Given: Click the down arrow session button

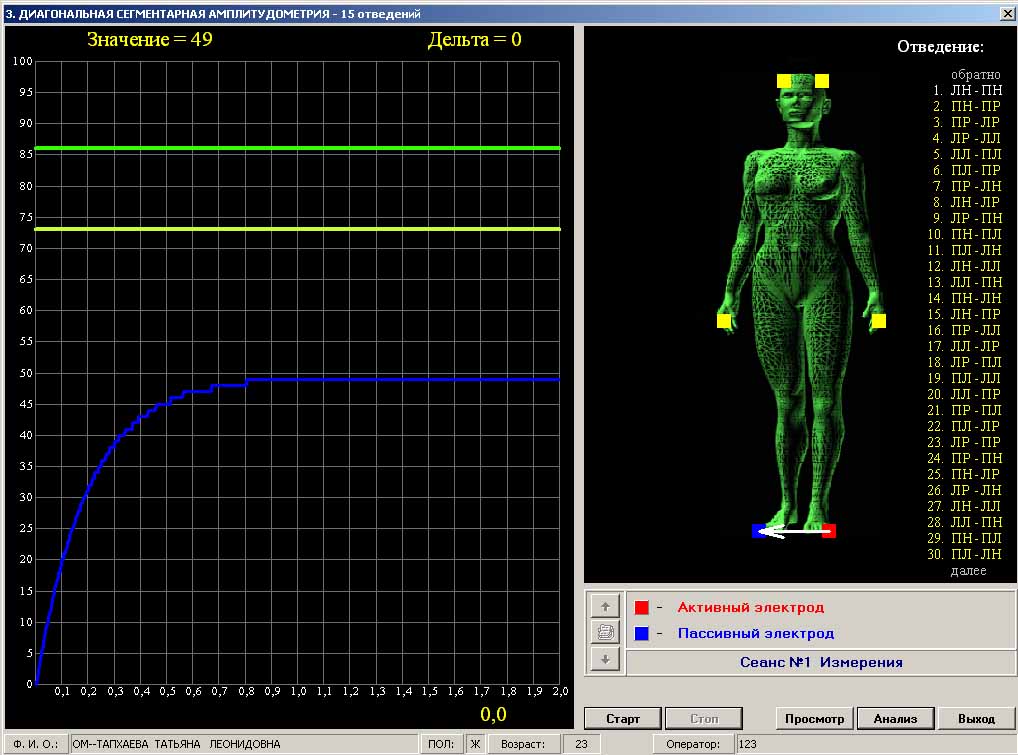Looking at the screenshot, I should pyautogui.click(x=605, y=660).
